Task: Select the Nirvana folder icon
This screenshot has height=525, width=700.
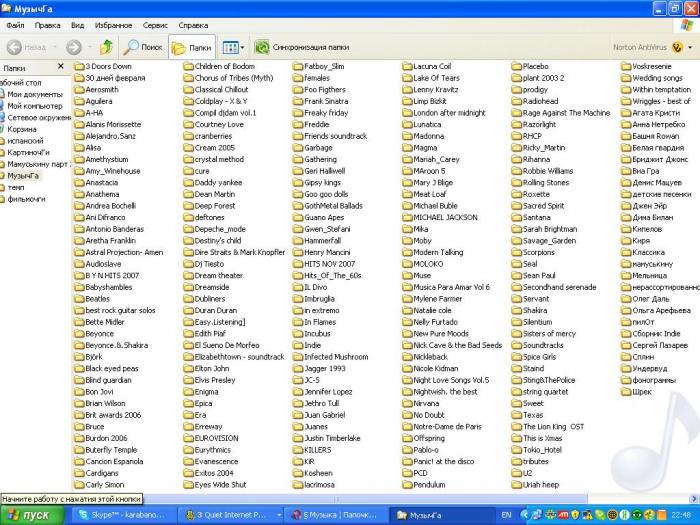Action: [407, 403]
